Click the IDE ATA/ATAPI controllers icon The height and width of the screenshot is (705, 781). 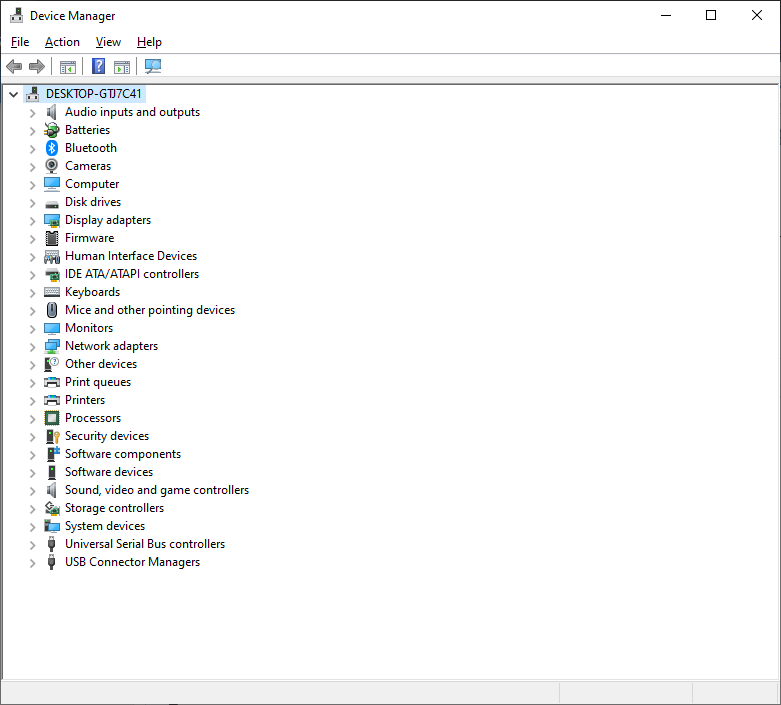coord(52,275)
